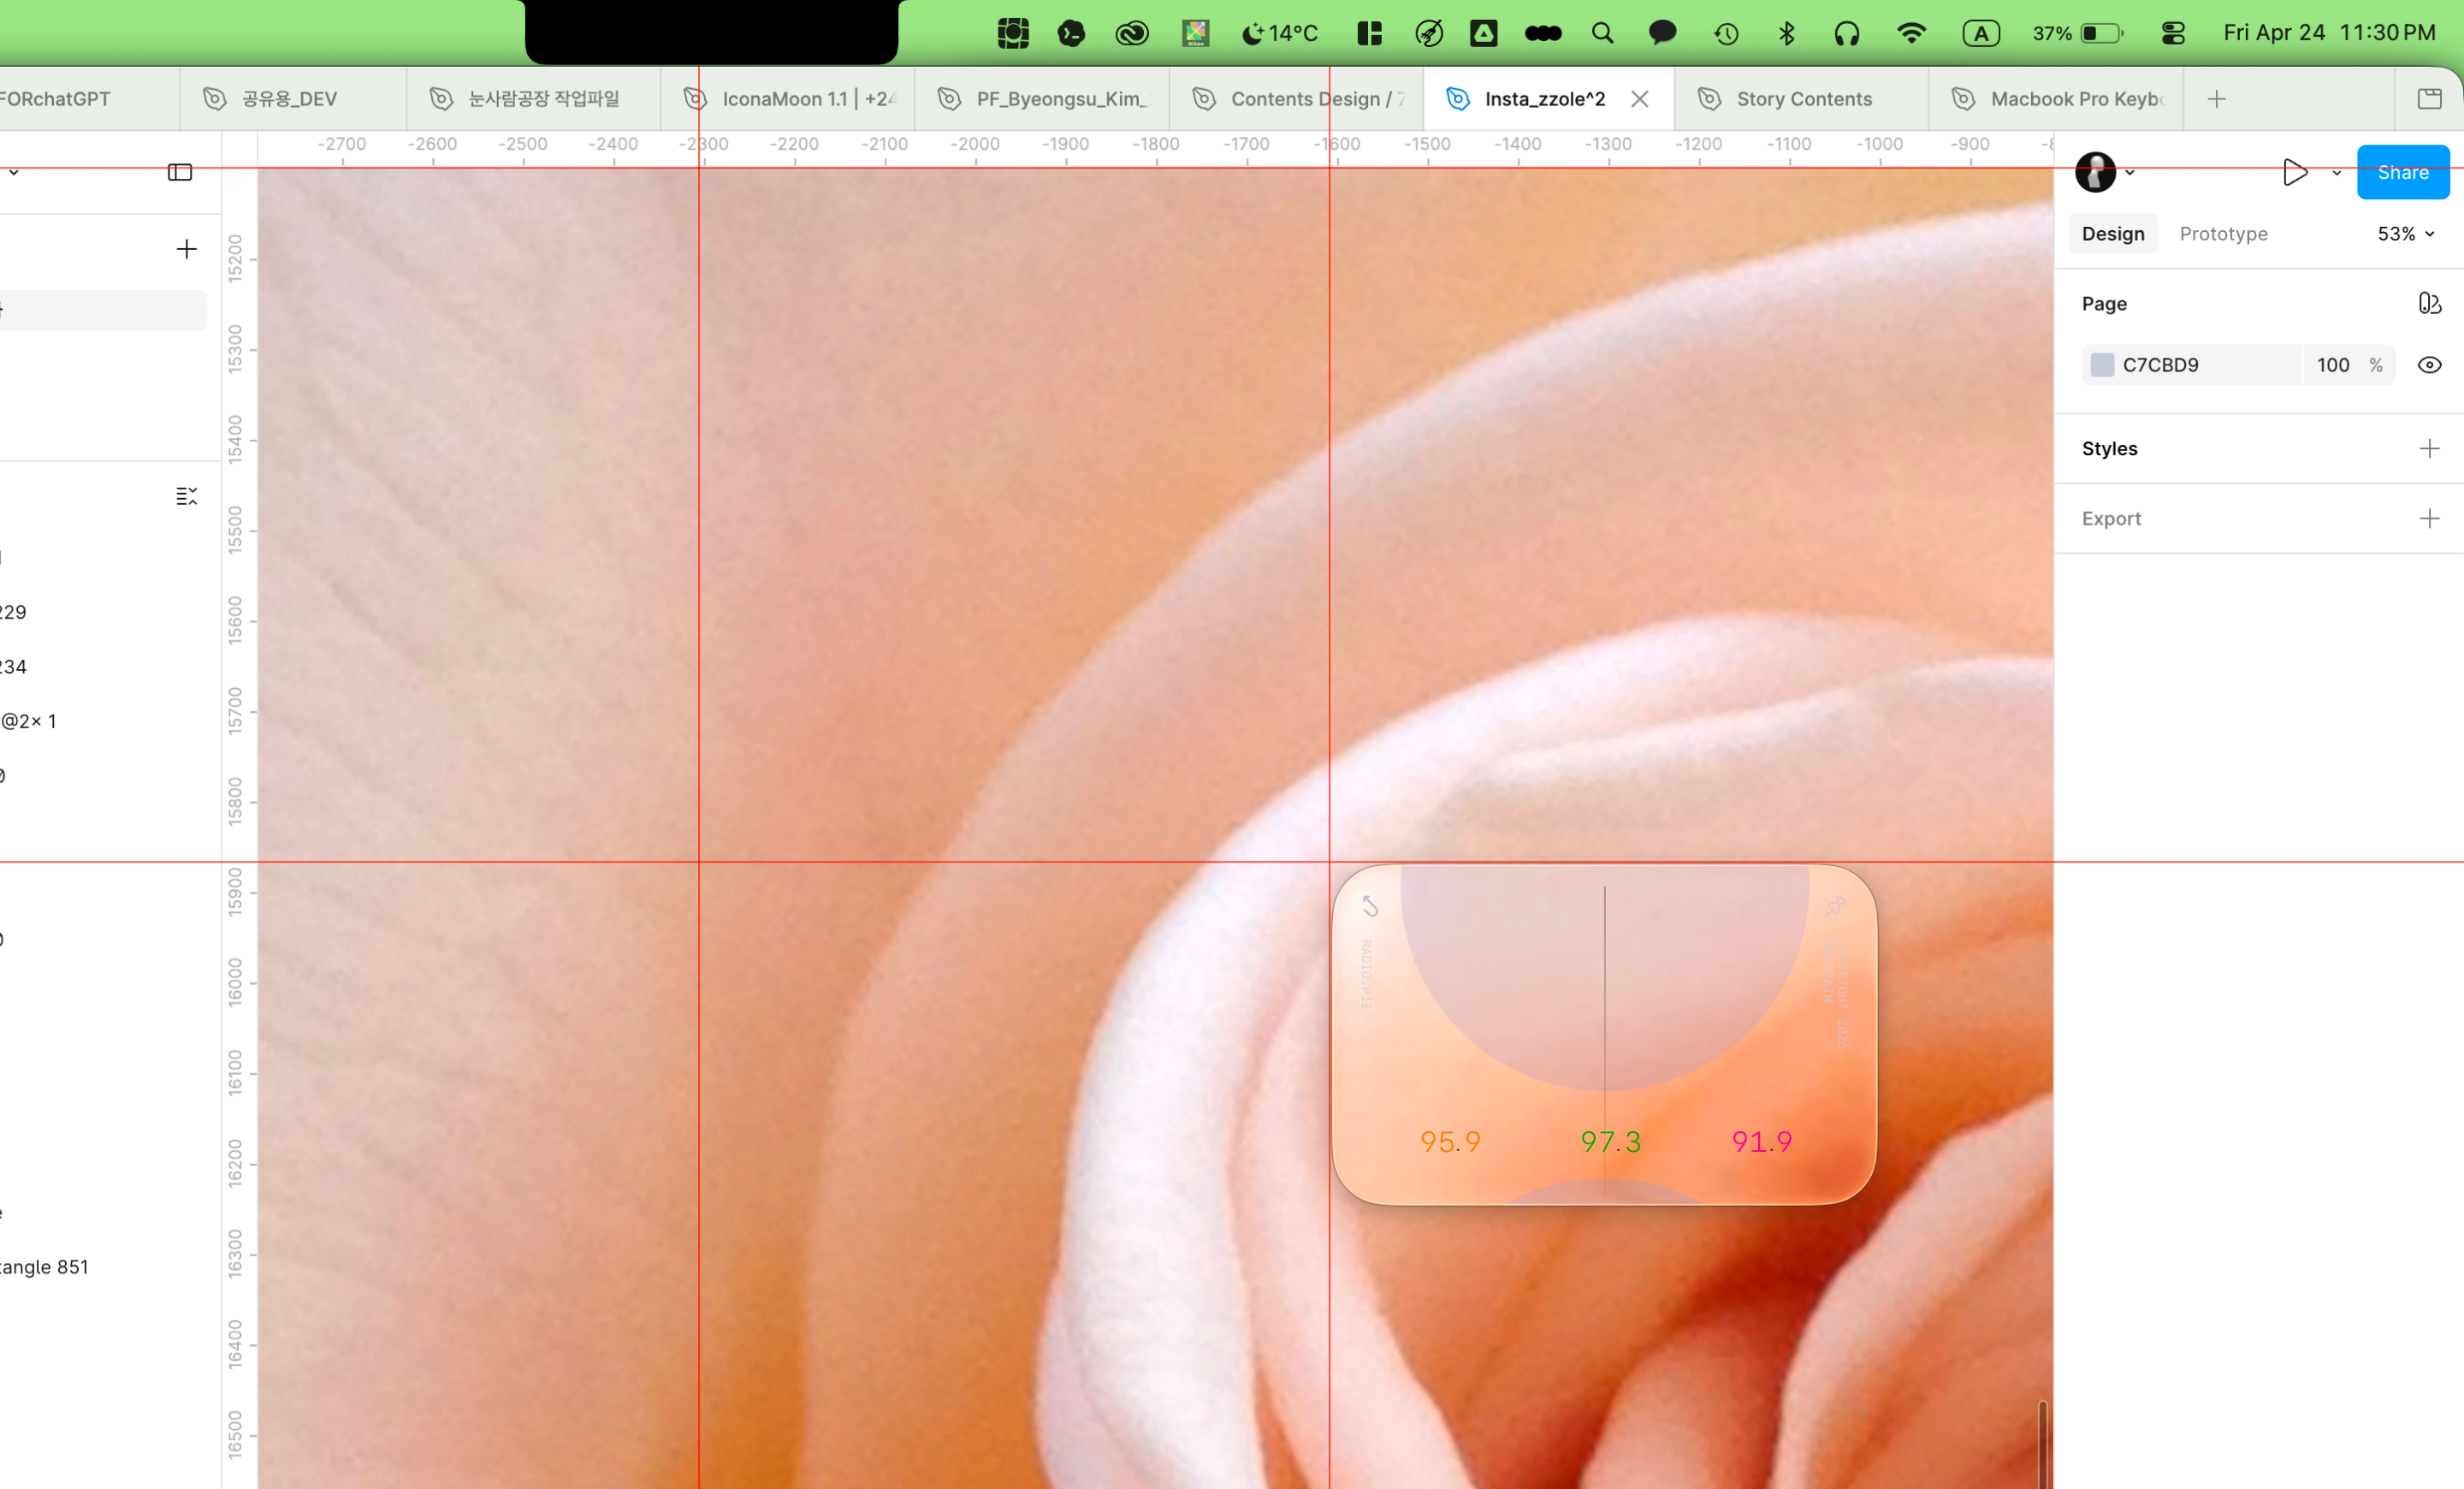Open page color variables icon

coord(2429,303)
